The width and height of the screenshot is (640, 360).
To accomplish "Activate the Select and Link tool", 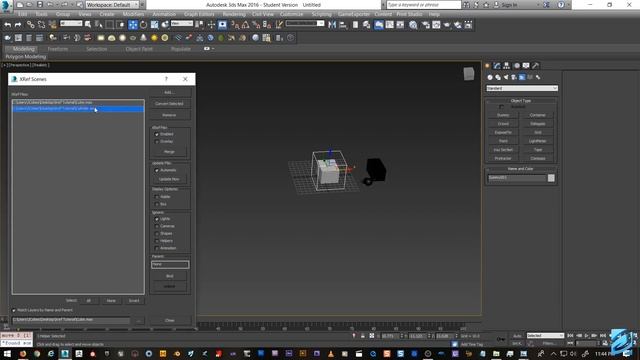I will point(31,25).
